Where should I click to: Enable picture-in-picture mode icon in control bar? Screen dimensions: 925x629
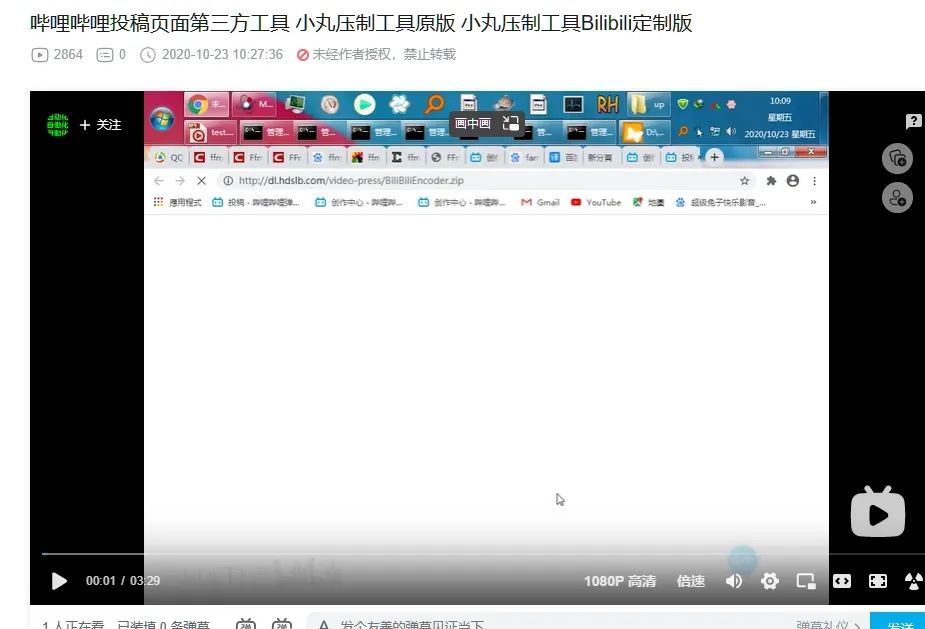click(x=805, y=581)
